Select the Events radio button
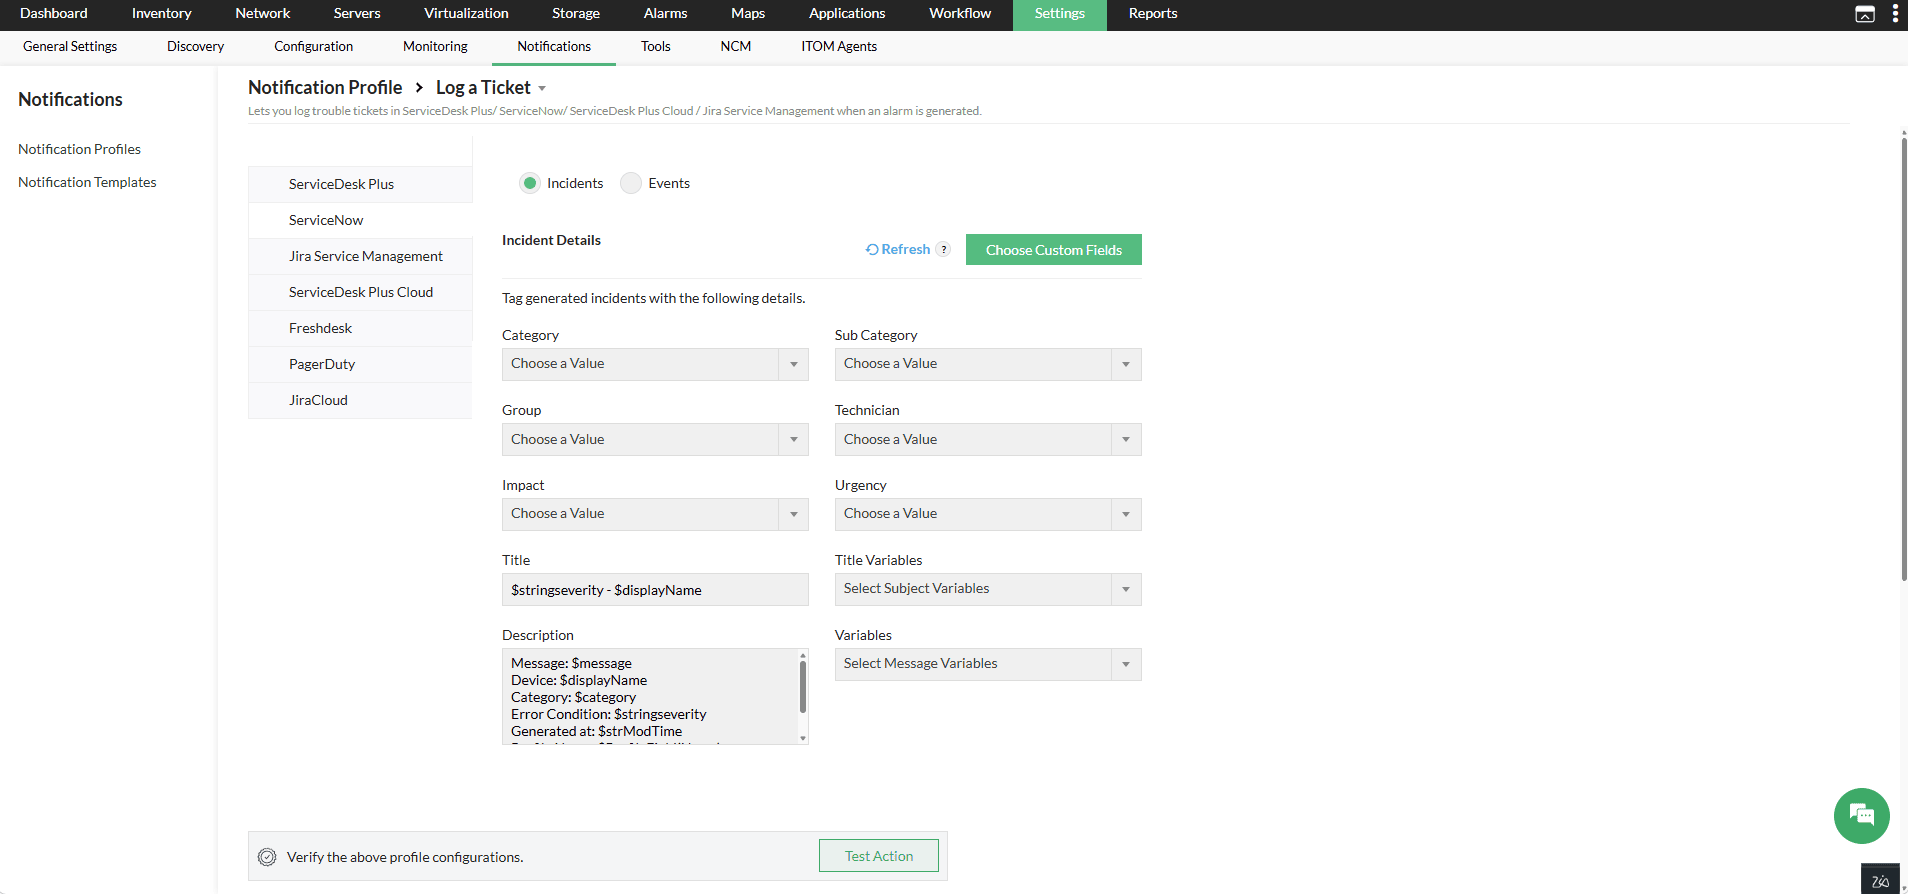Screen dimensions: 1908x894 631,183
